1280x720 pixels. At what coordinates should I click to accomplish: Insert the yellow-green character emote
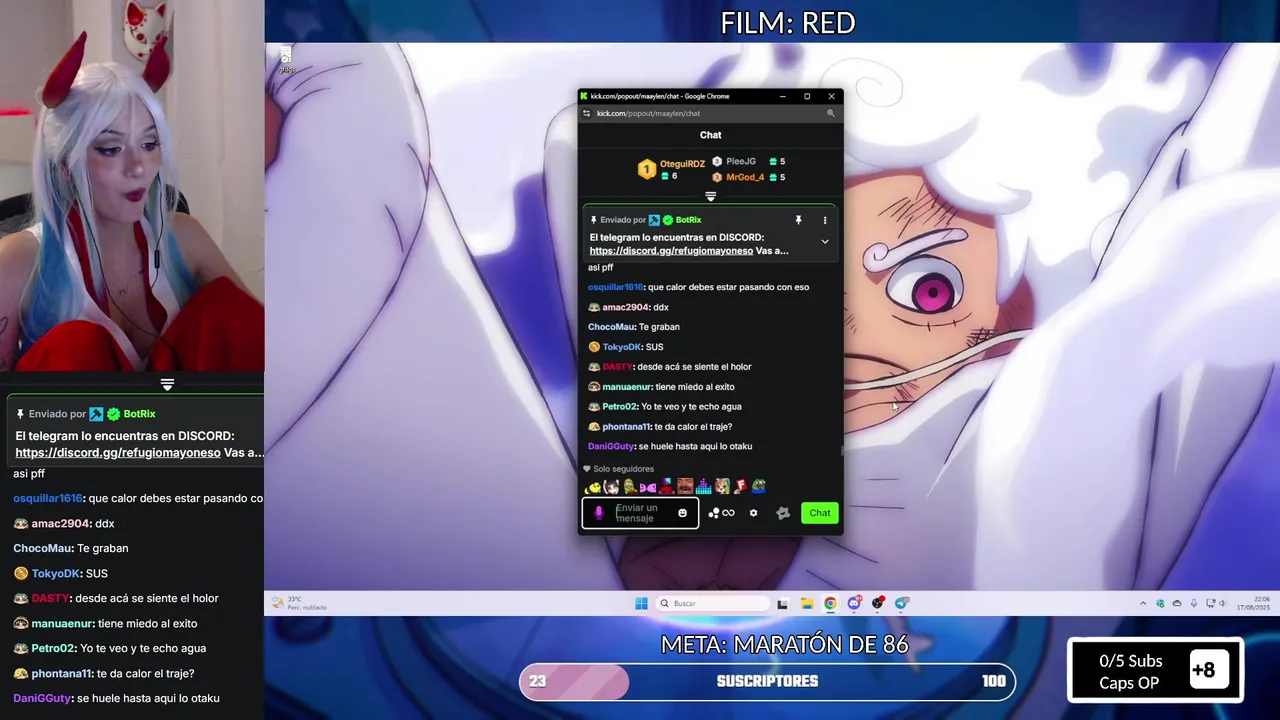pos(629,487)
